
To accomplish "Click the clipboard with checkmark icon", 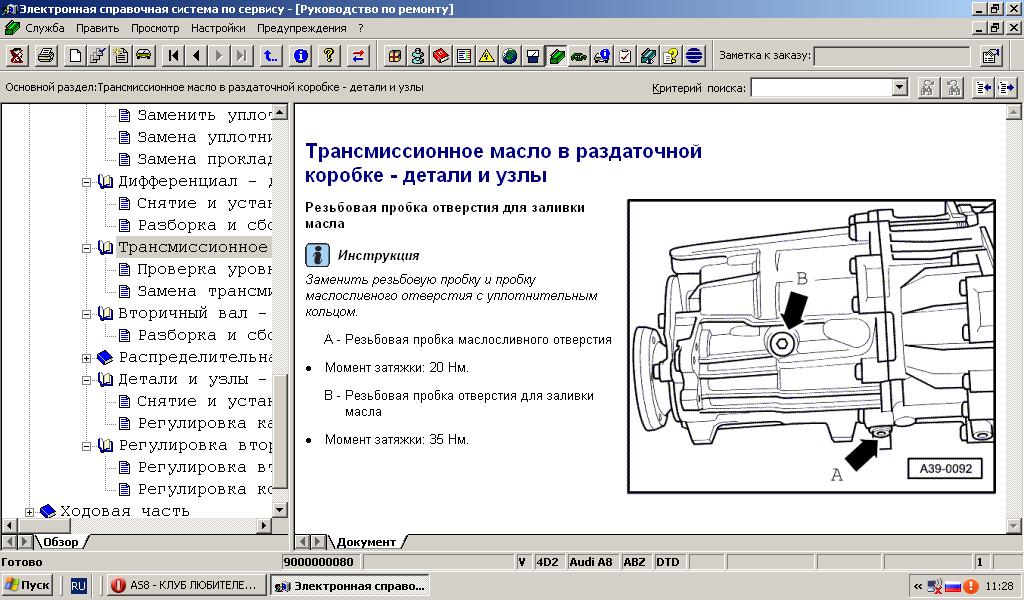I will (x=625, y=56).
